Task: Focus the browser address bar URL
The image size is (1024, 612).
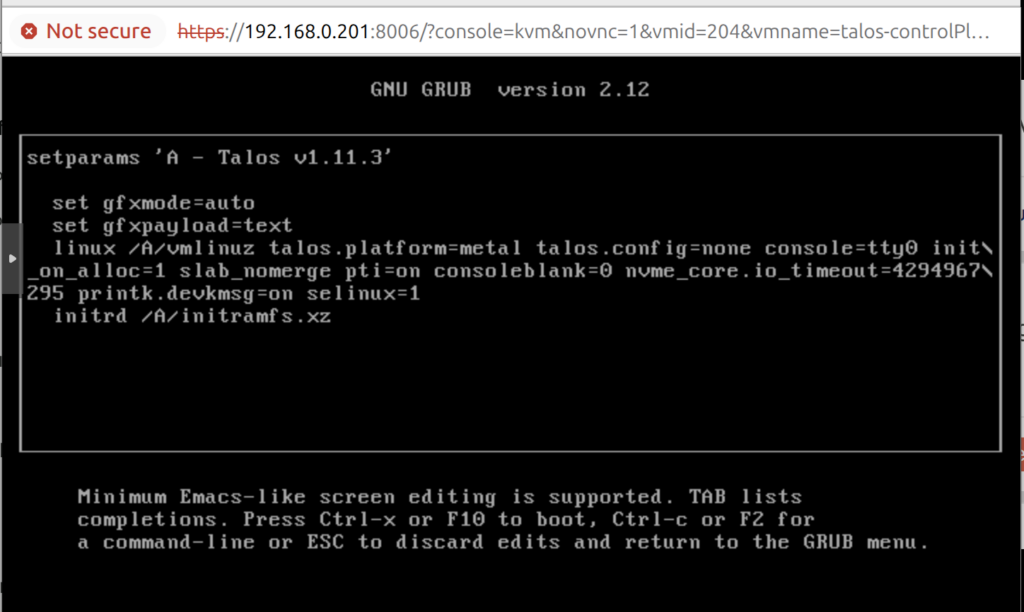Action: coord(600,31)
